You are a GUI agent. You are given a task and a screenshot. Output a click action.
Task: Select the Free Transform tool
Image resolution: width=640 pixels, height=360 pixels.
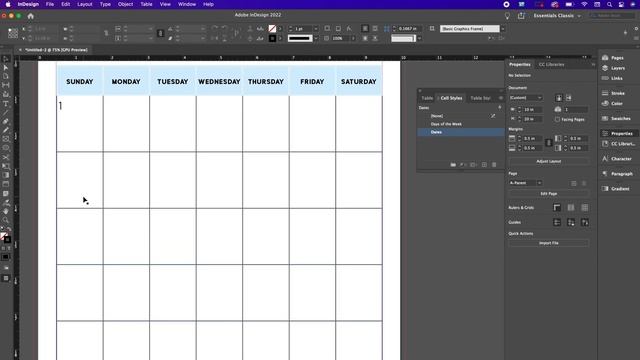coord(6,166)
